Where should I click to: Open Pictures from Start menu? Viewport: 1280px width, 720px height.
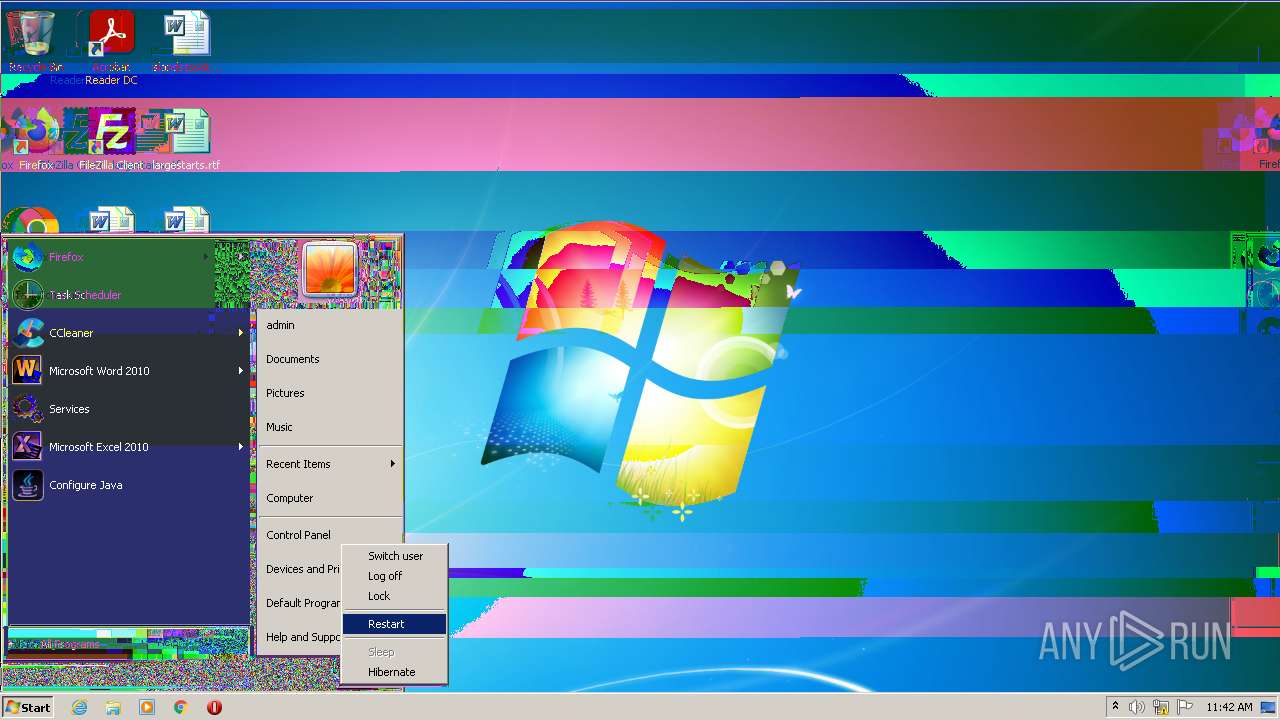click(329, 393)
